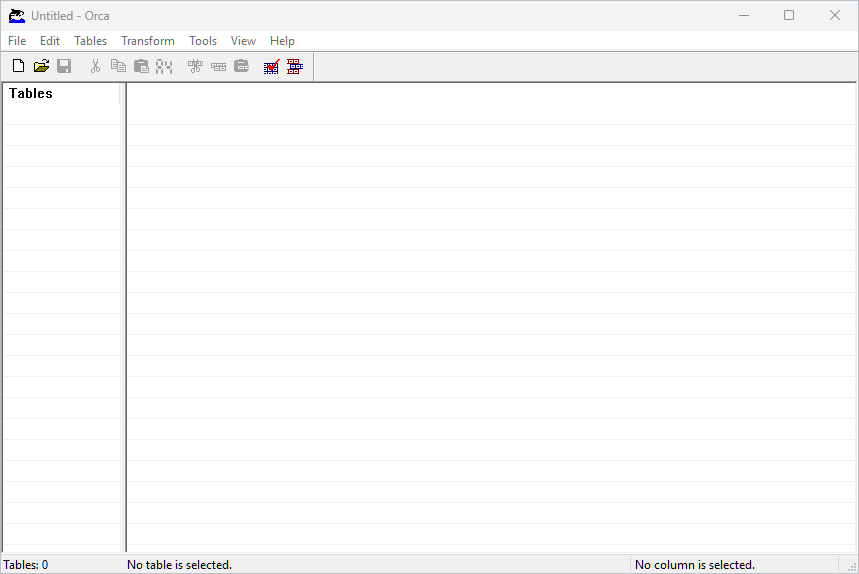Click the Copy Rows icon
Screen dimensions: 859x574
pyautogui.click(x=218, y=67)
